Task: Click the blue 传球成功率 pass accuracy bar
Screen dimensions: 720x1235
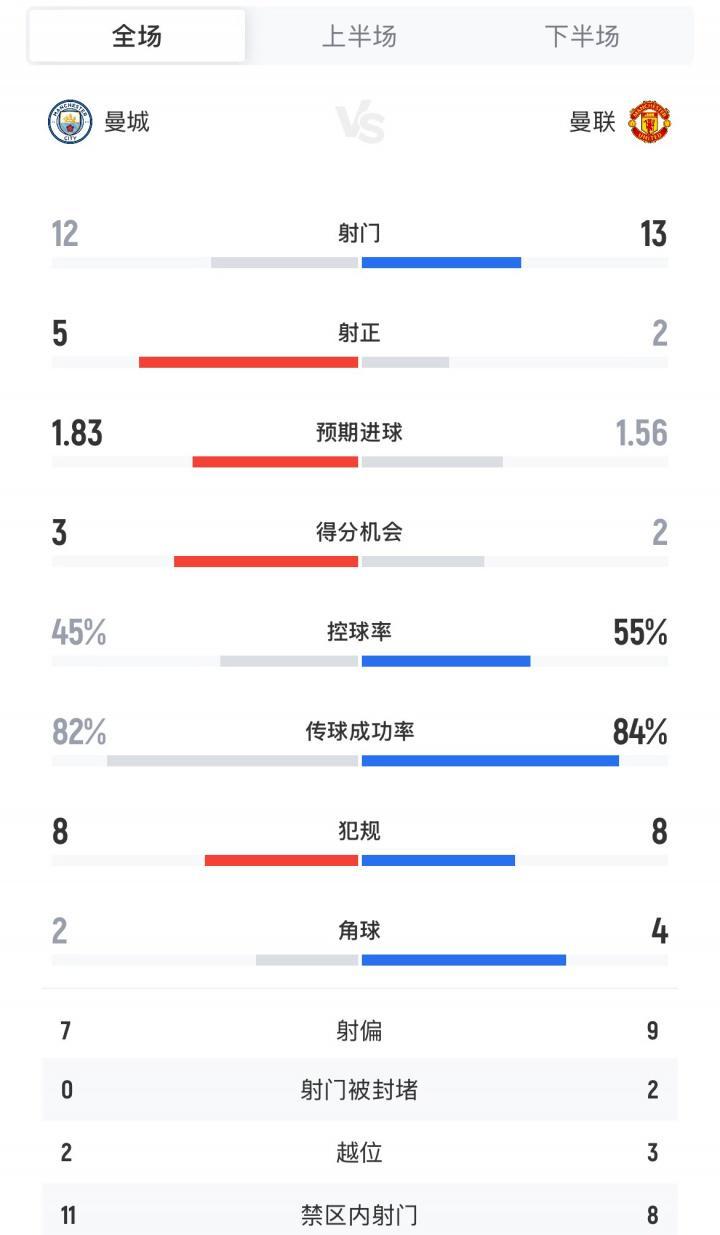Action: pyautogui.click(x=490, y=761)
